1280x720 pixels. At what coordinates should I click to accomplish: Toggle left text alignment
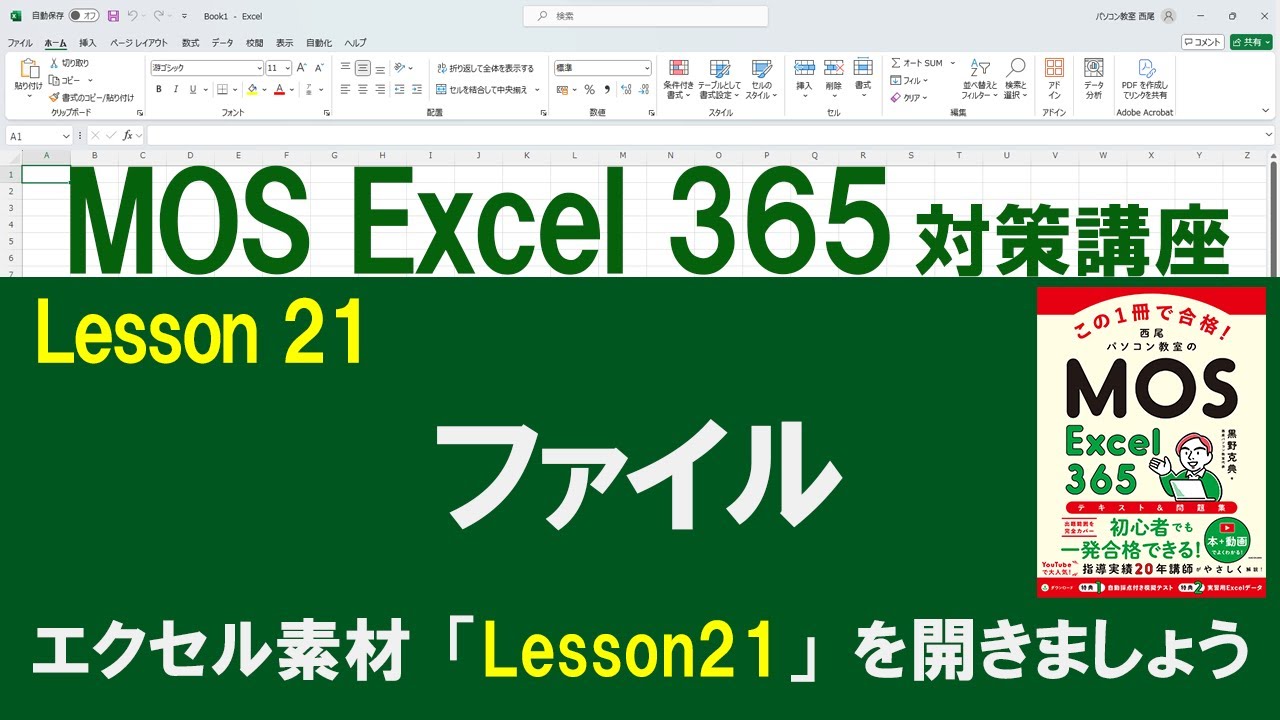pyautogui.click(x=346, y=89)
